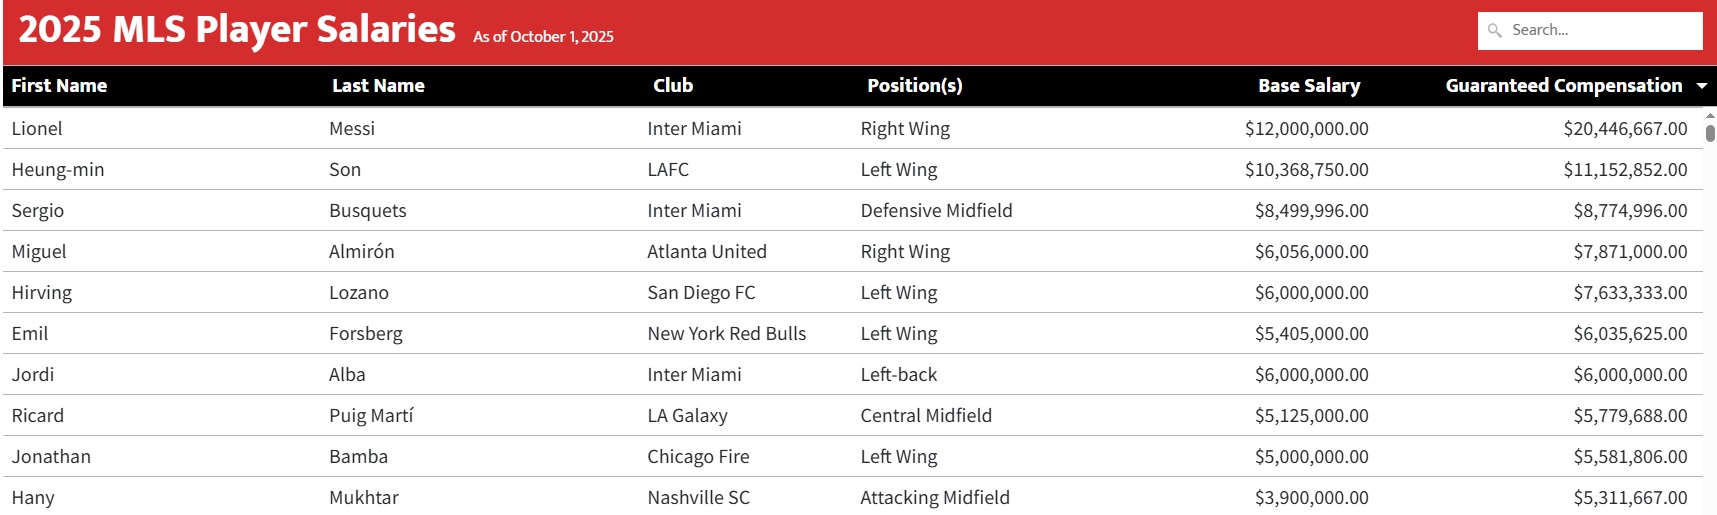Select the Lionel Messi row first name
The width and height of the screenshot is (1717, 515).
[x=37, y=129]
